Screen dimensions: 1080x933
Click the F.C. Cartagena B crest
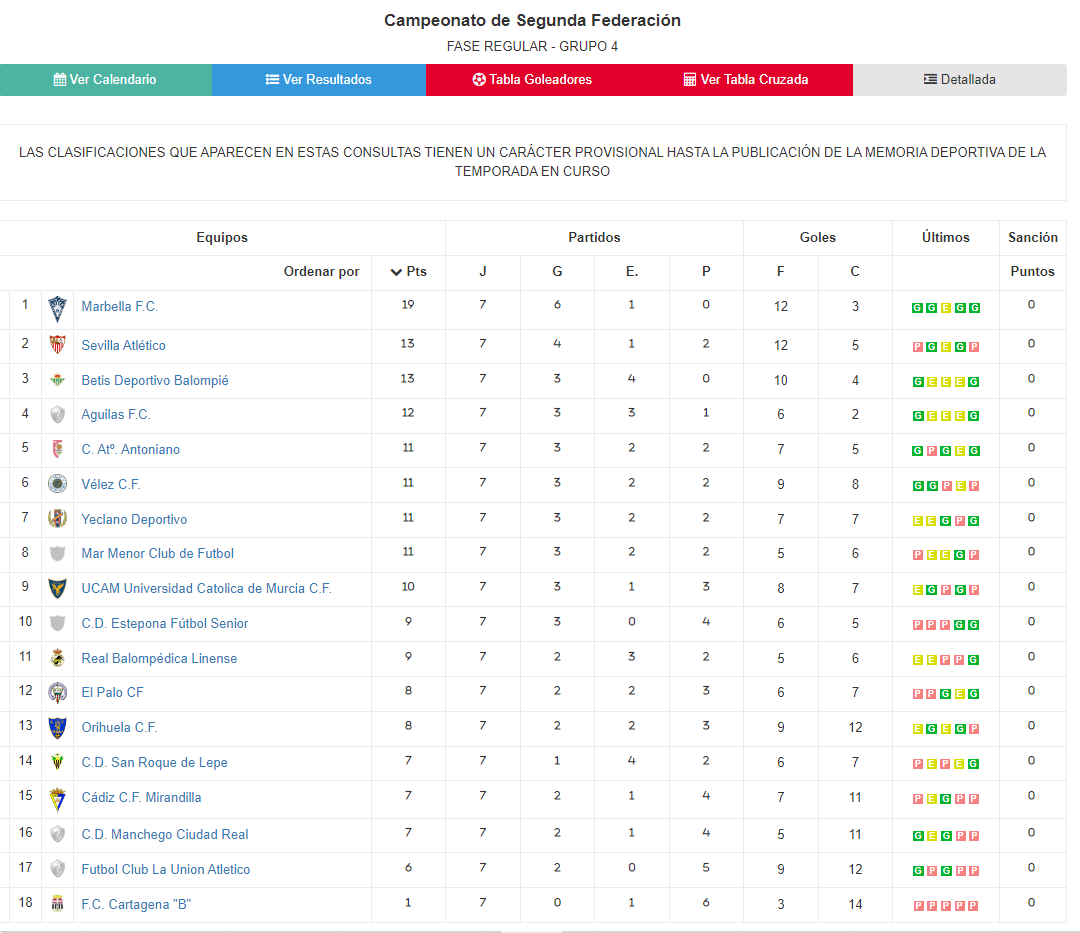coord(58,903)
